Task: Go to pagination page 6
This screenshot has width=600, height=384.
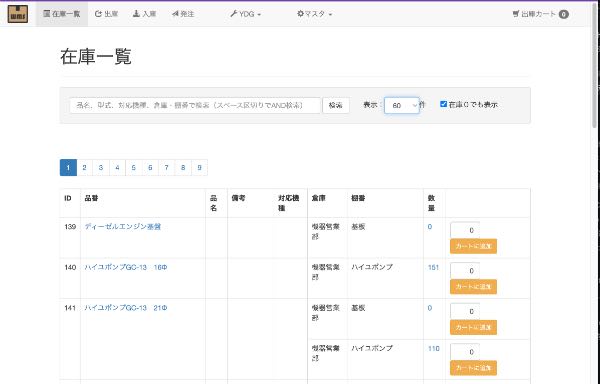Action: (x=150, y=168)
